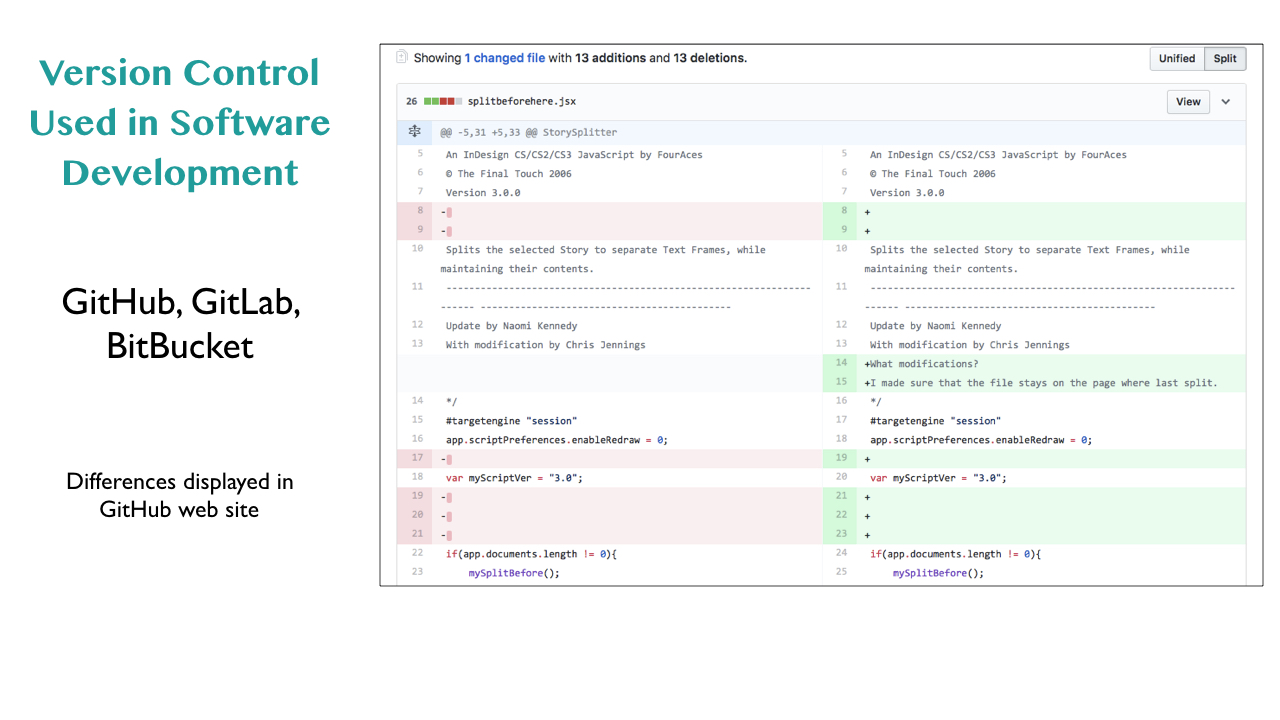Click left 'app.scriptPreferences.enableRedraw = 0;' line
Image resolution: width=1280 pixels, height=720 pixels.
pos(556,440)
